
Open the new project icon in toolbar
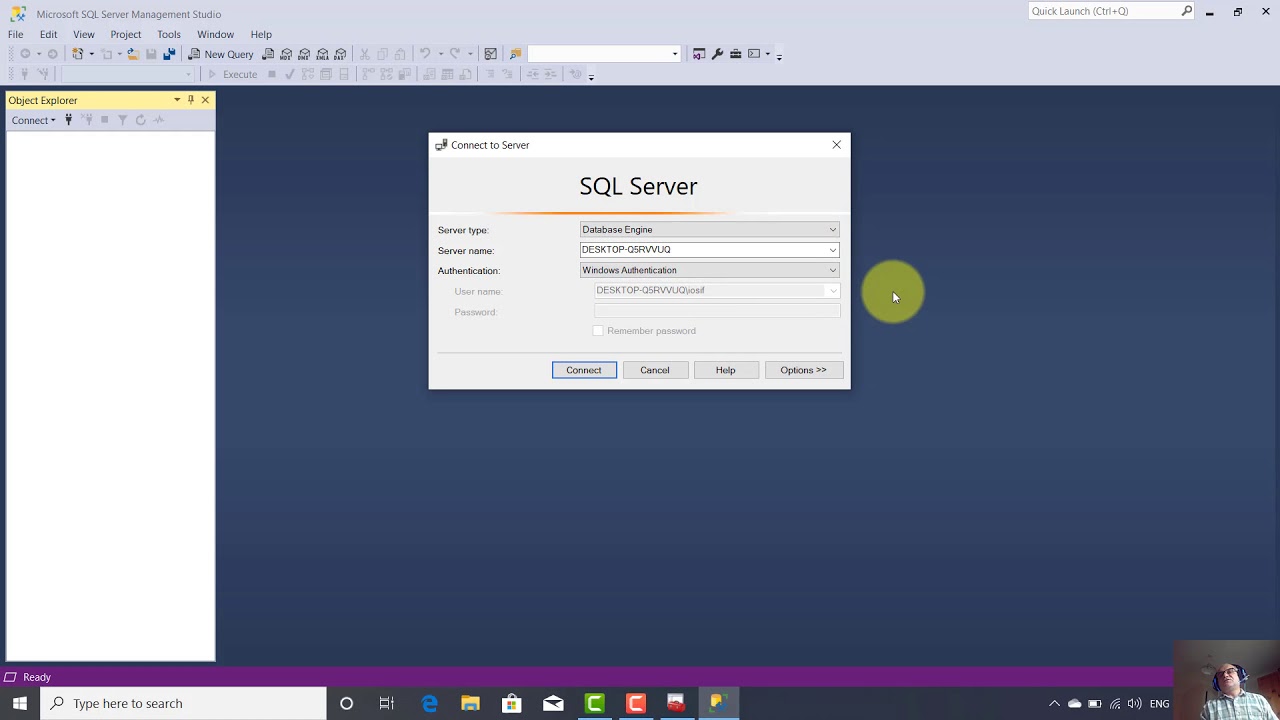click(x=77, y=54)
